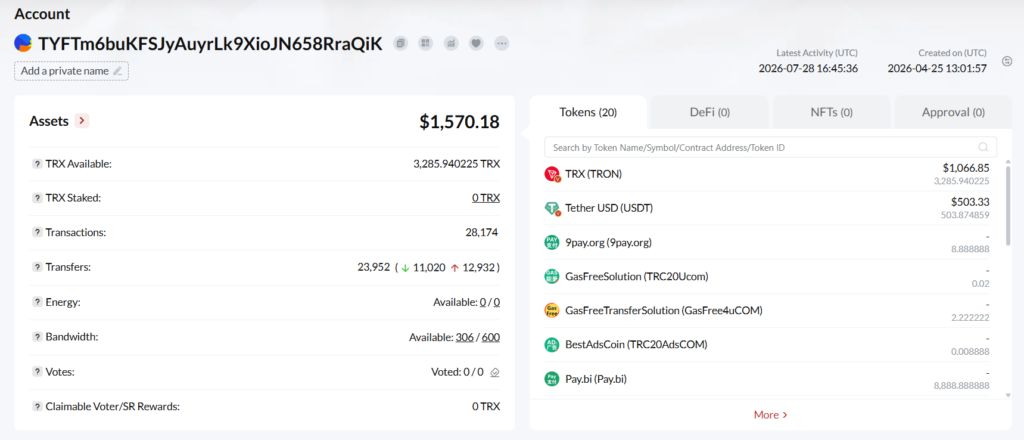The width and height of the screenshot is (1024, 440).
Task: Click the transactions count 28,174
Action: click(482, 232)
